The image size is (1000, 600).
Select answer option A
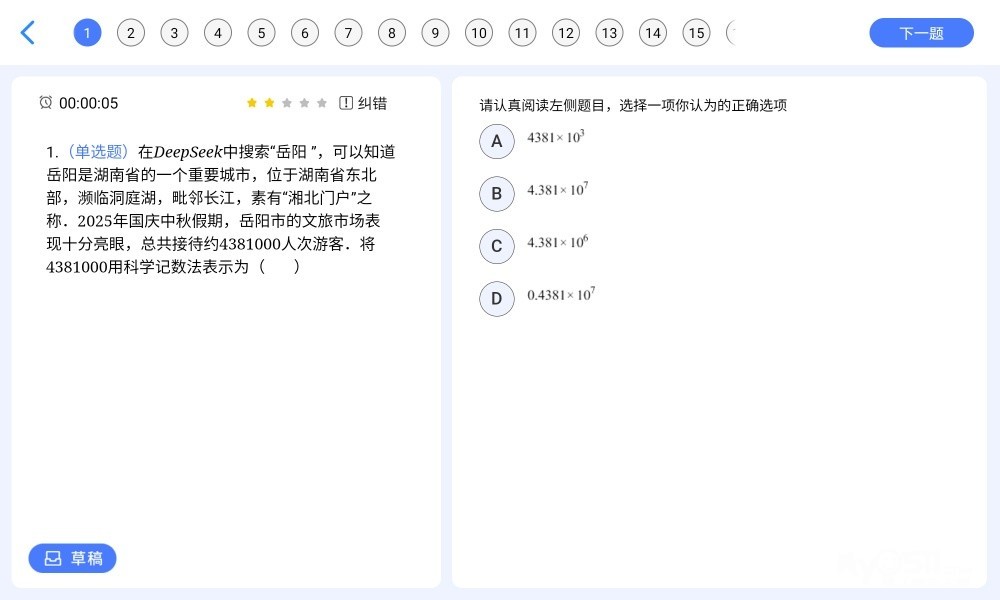497,142
